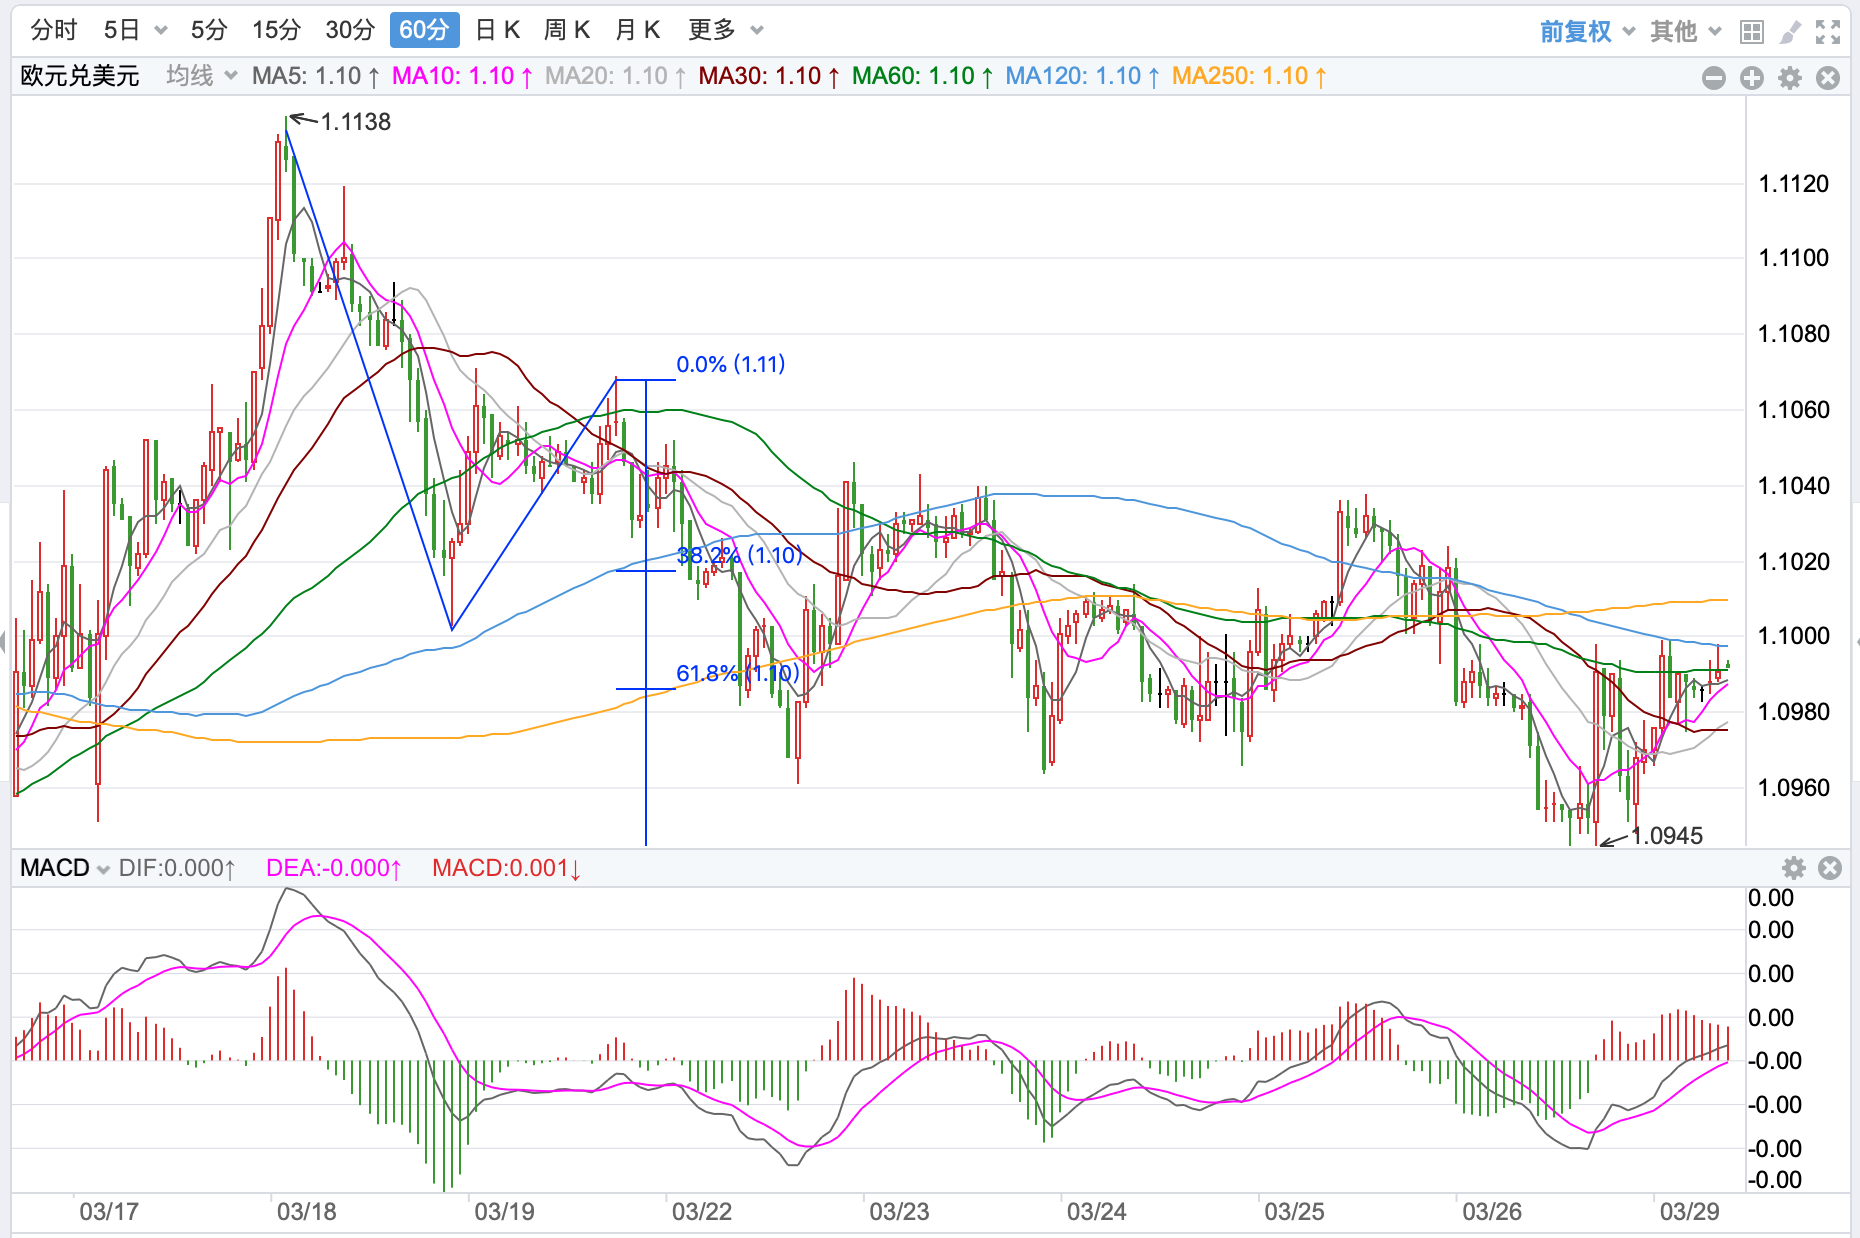Click the 03/18 date label
1860x1238 pixels.
[307, 1212]
